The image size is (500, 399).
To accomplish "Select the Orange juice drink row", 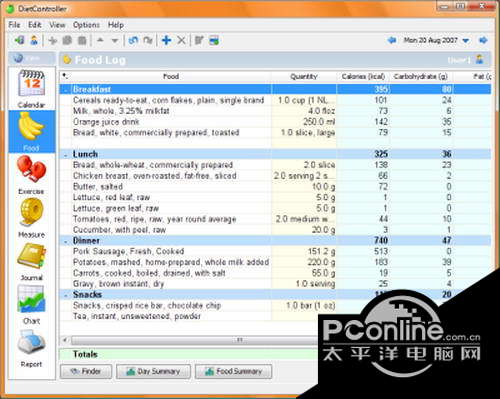I will pyautogui.click(x=275, y=122).
